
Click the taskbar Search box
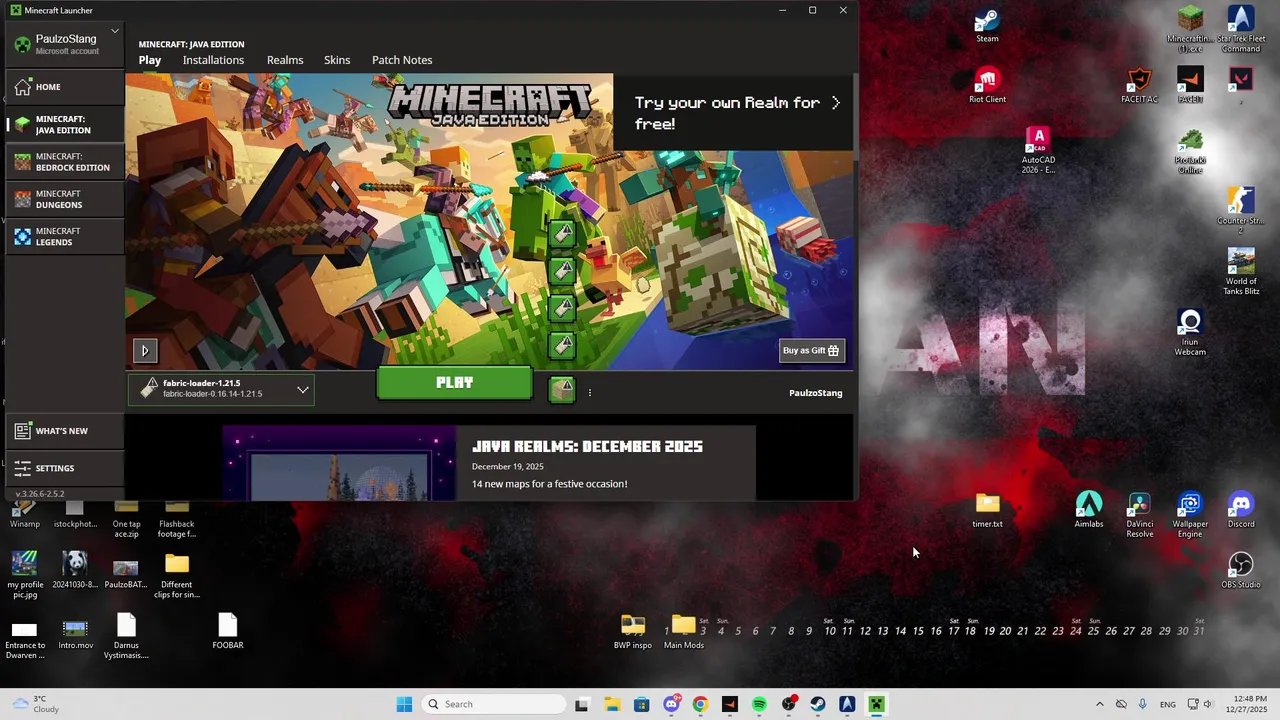pyautogui.click(x=494, y=704)
